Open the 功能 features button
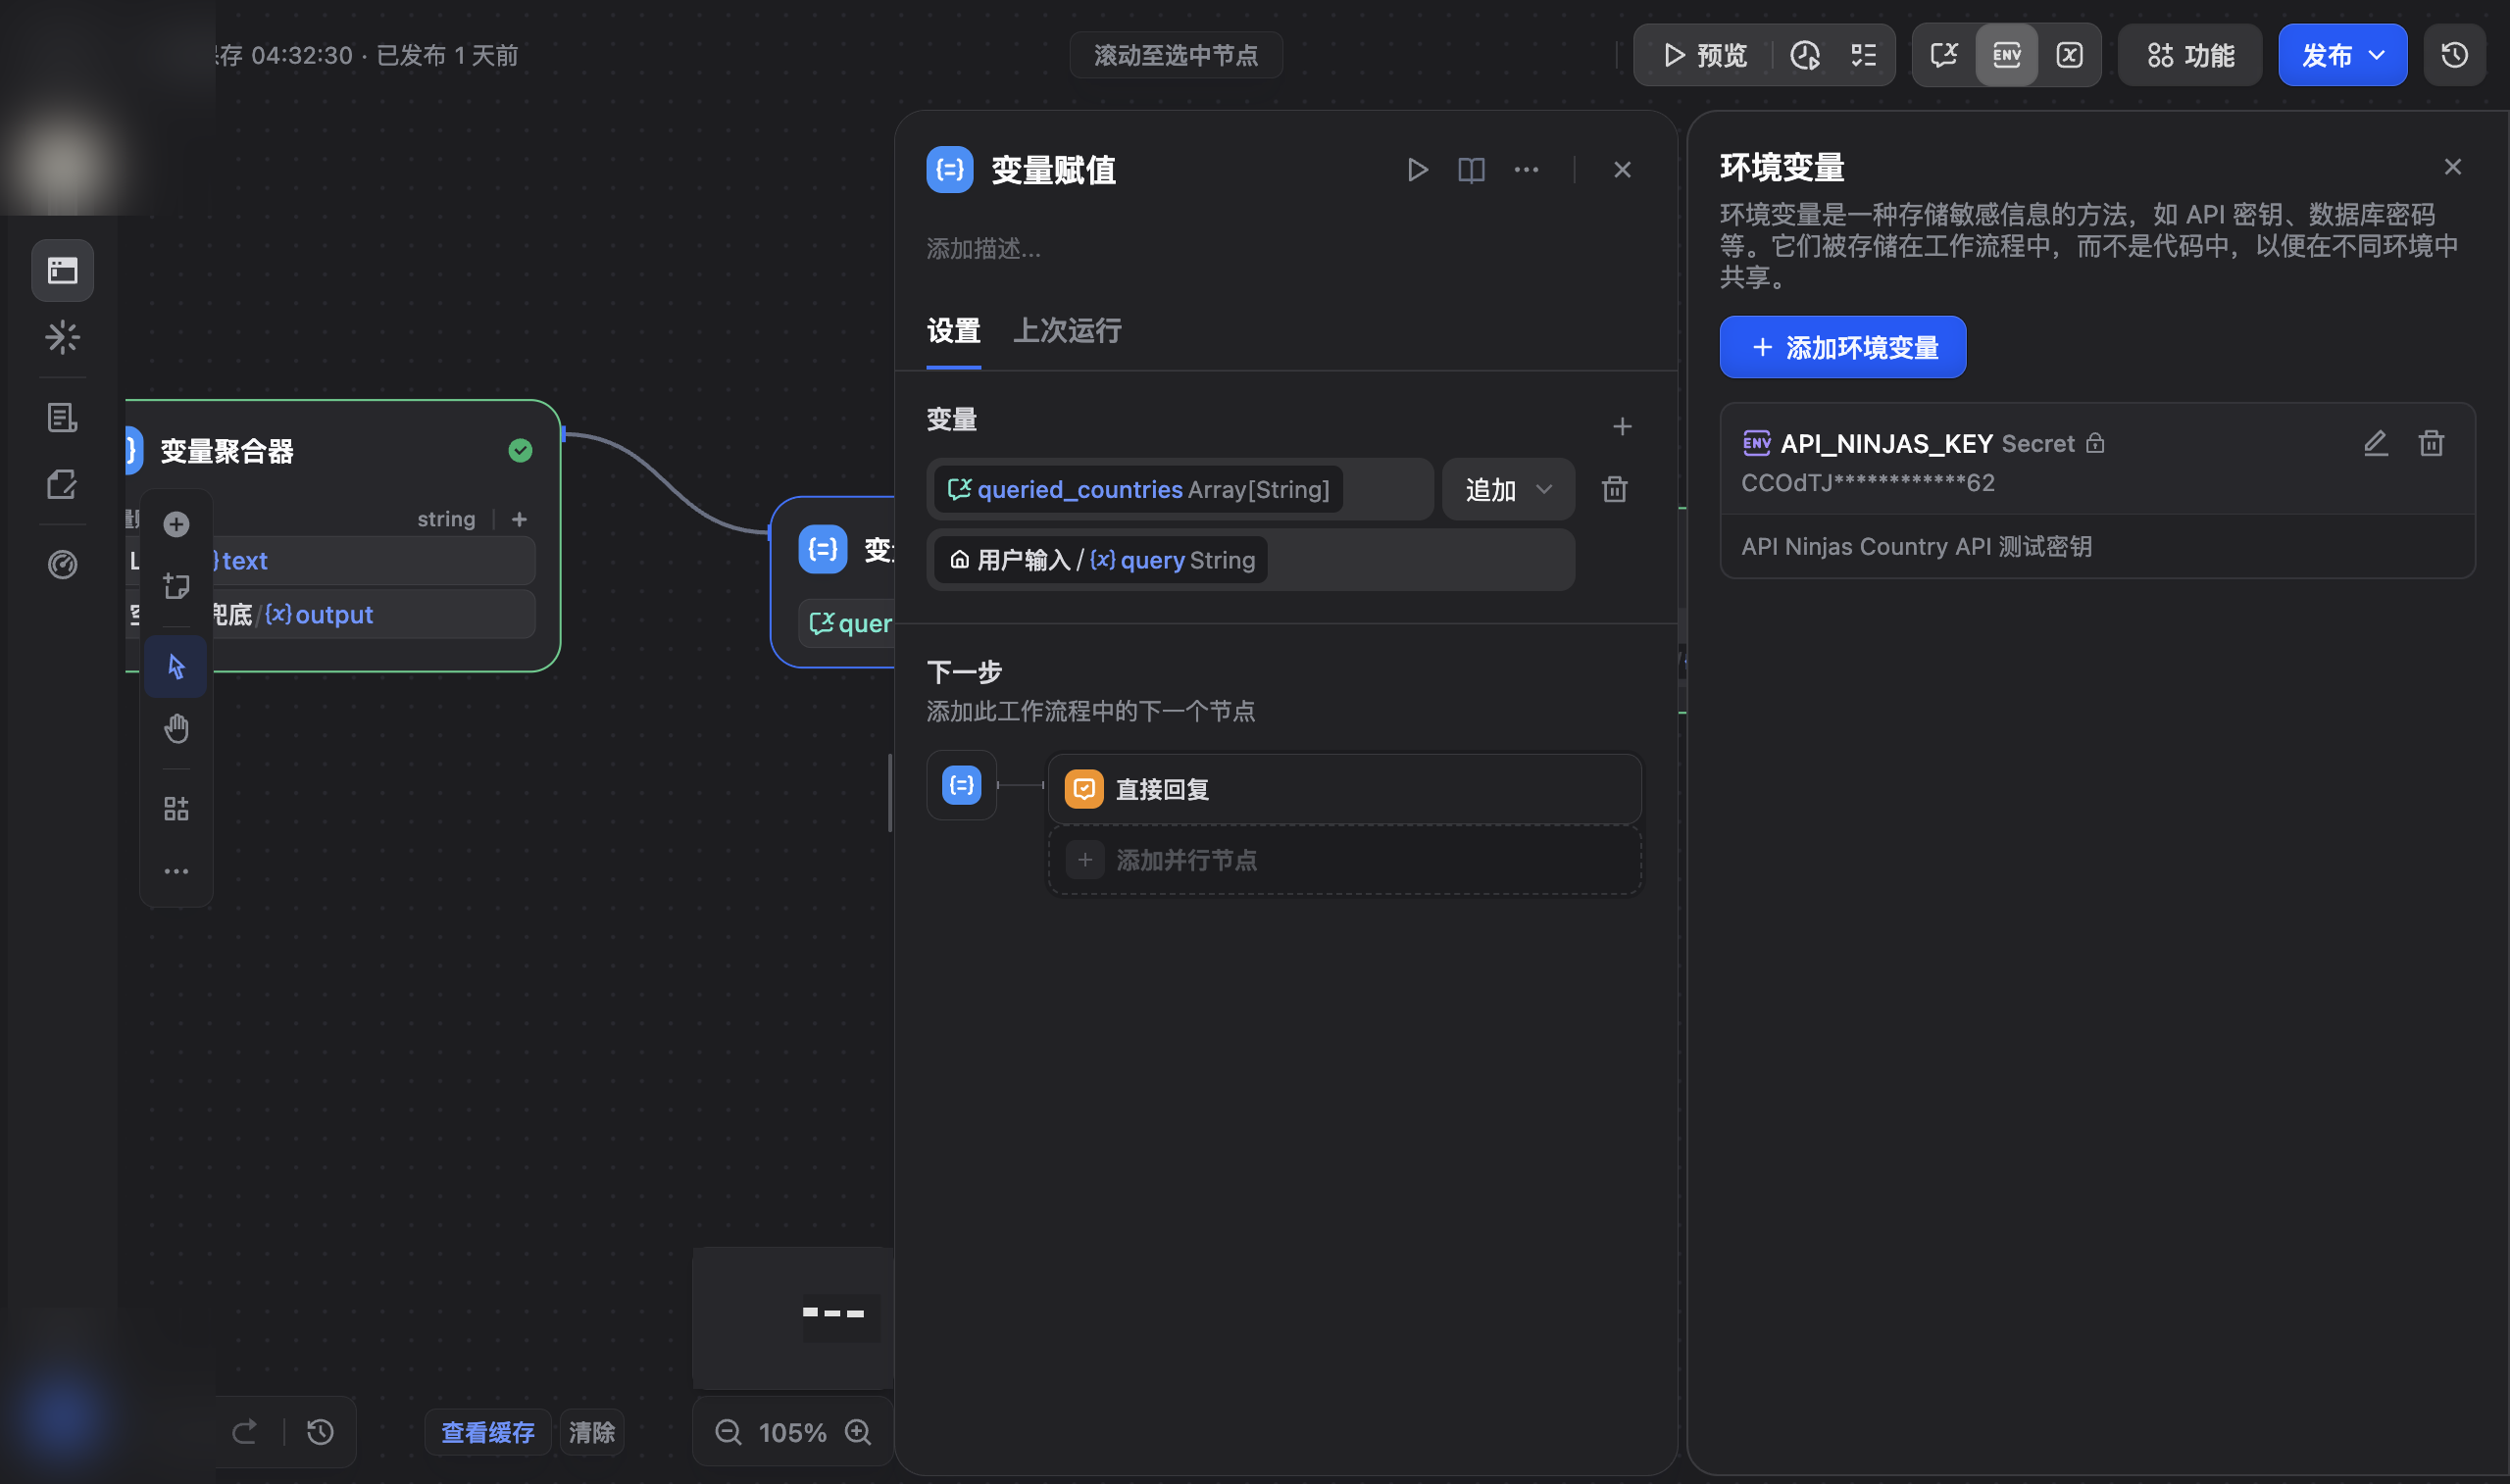Screen dimensions: 2510x1484 click(2190, 55)
